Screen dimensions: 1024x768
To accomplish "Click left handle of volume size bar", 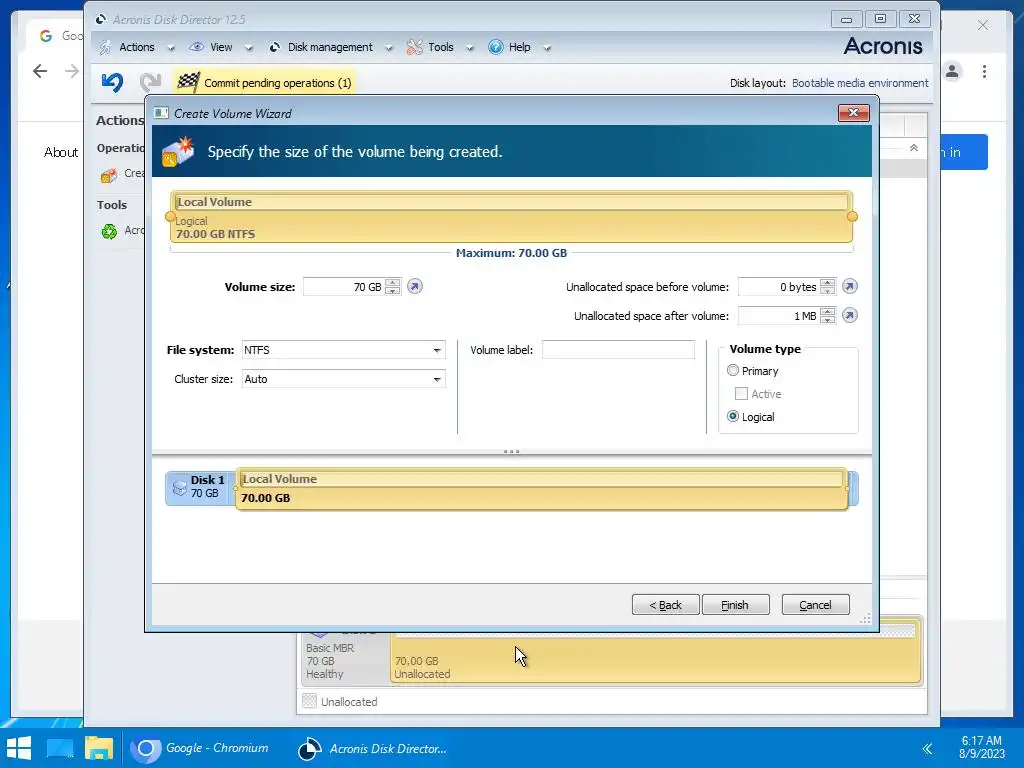I will (170, 216).
